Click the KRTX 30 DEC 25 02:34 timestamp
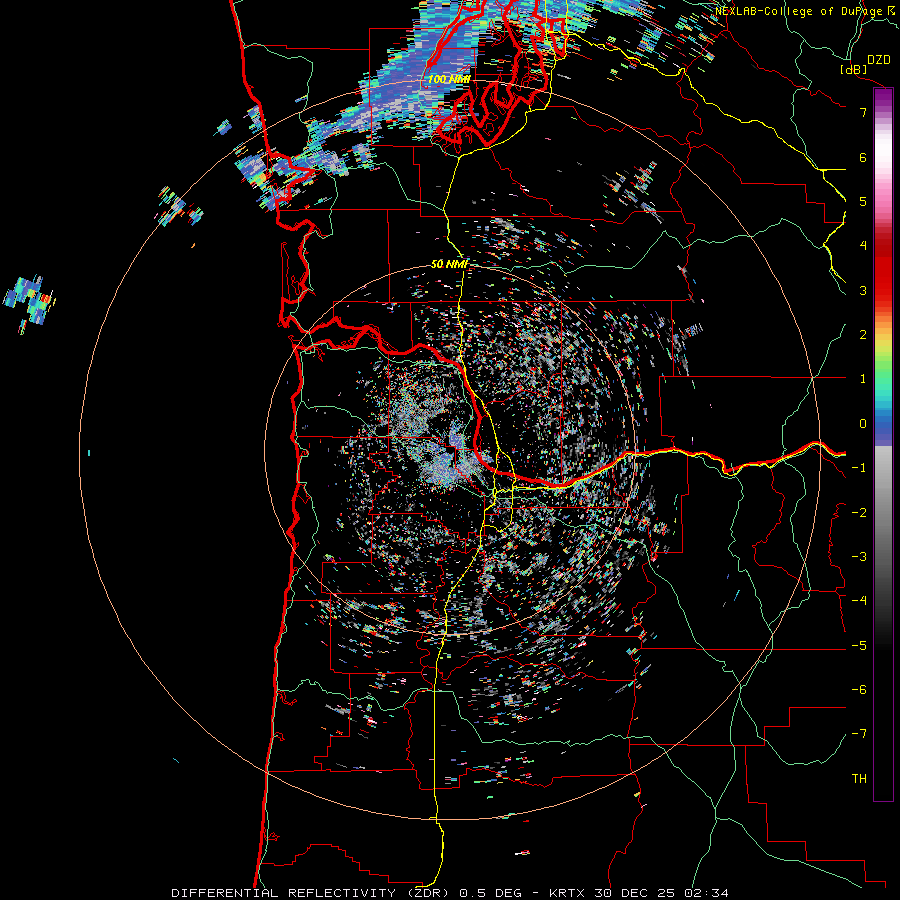 pos(639,893)
